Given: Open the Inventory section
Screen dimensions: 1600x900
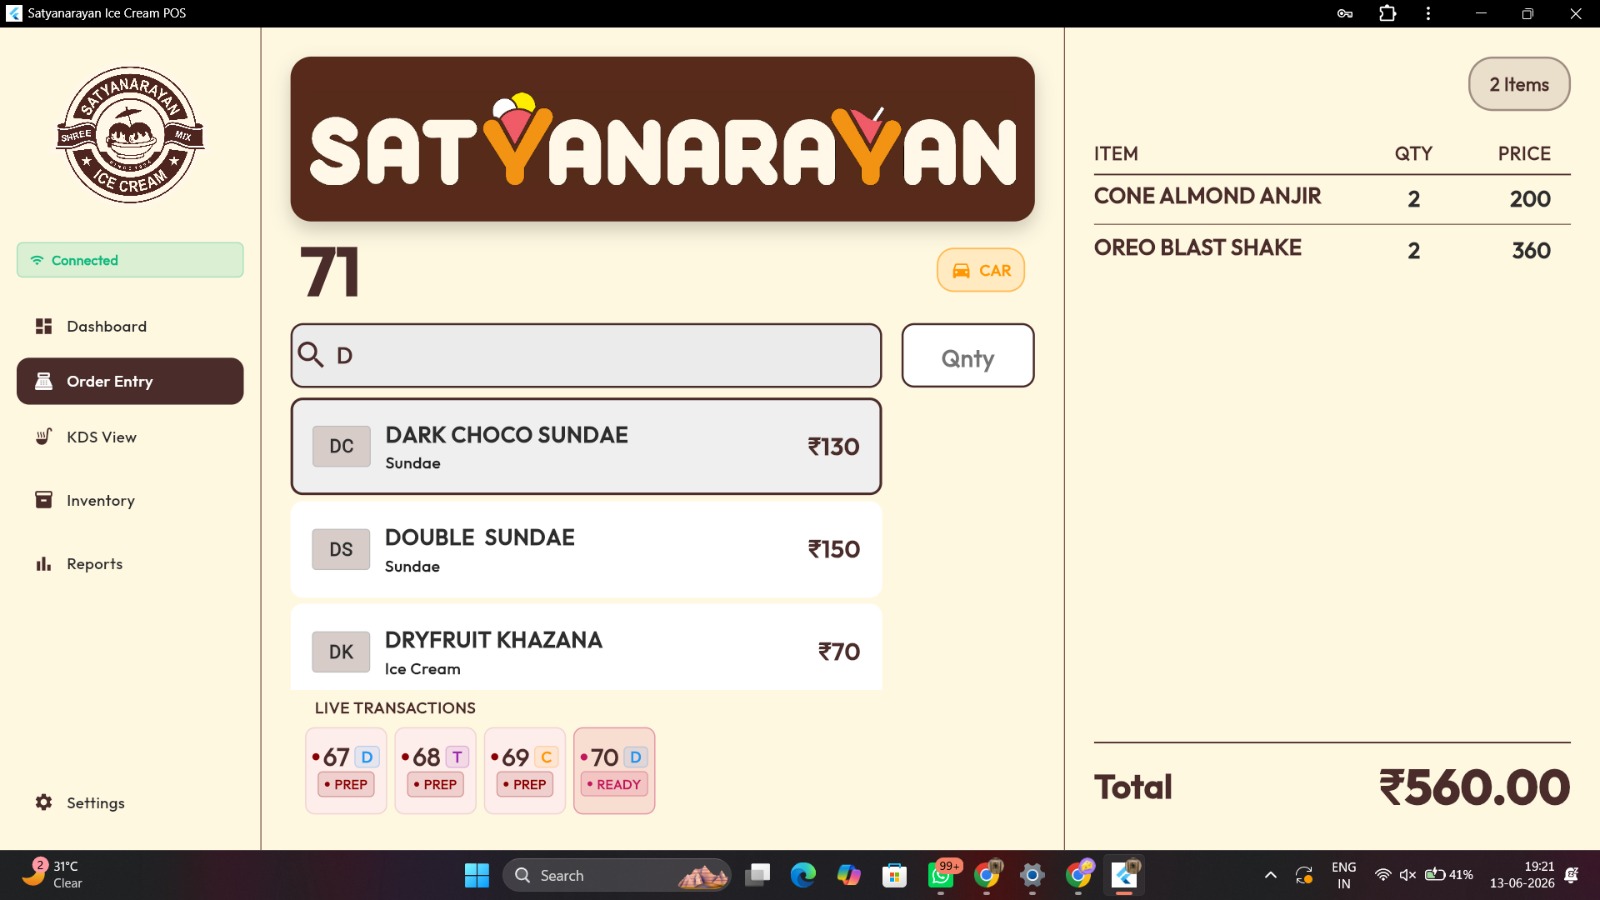Looking at the screenshot, I should pos(130,500).
